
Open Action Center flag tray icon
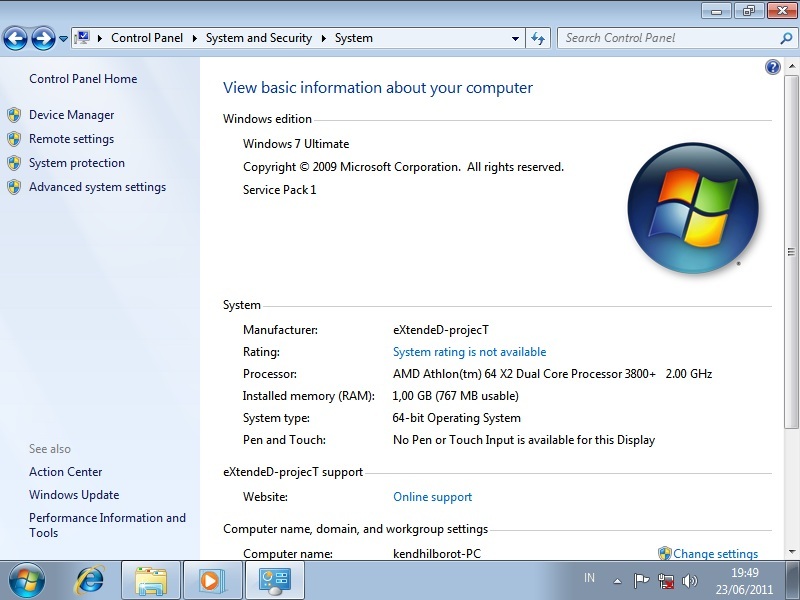pos(641,580)
